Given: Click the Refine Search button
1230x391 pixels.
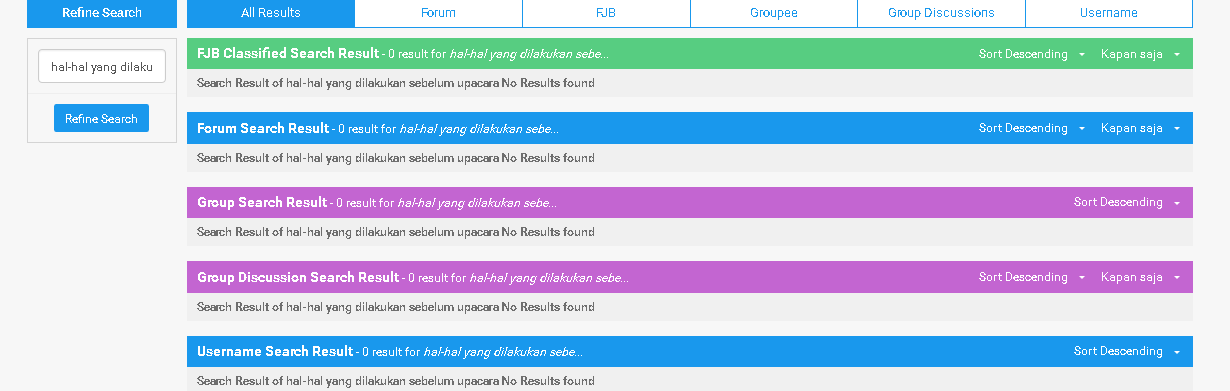Looking at the screenshot, I should [101, 118].
